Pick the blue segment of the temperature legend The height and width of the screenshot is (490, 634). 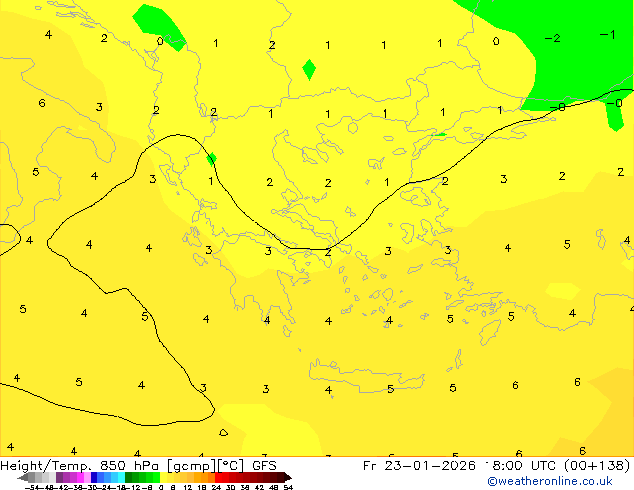tap(100, 477)
